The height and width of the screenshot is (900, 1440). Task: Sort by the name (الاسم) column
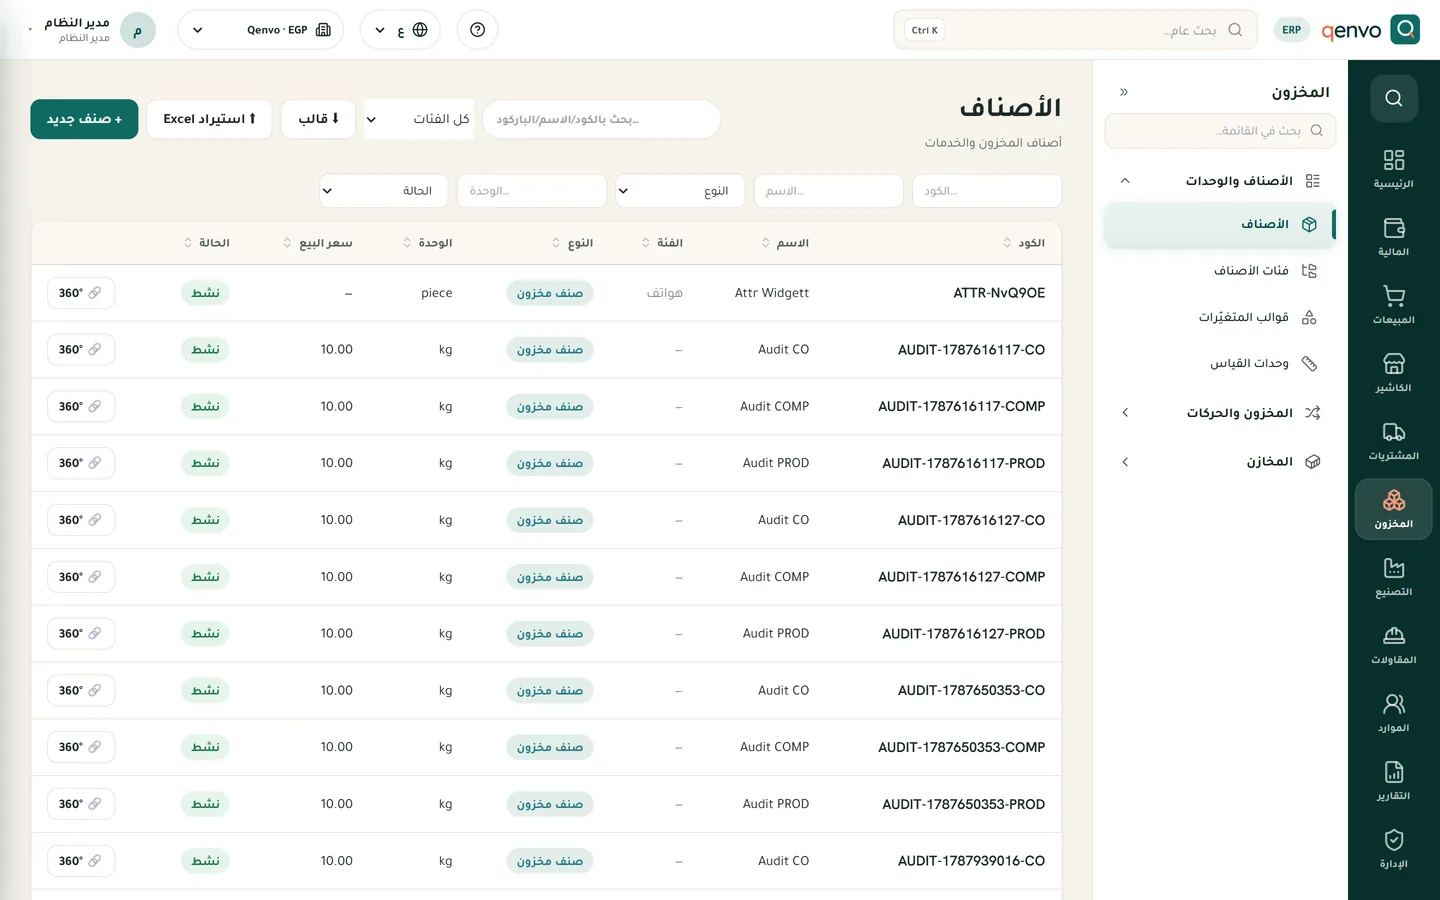(x=785, y=243)
